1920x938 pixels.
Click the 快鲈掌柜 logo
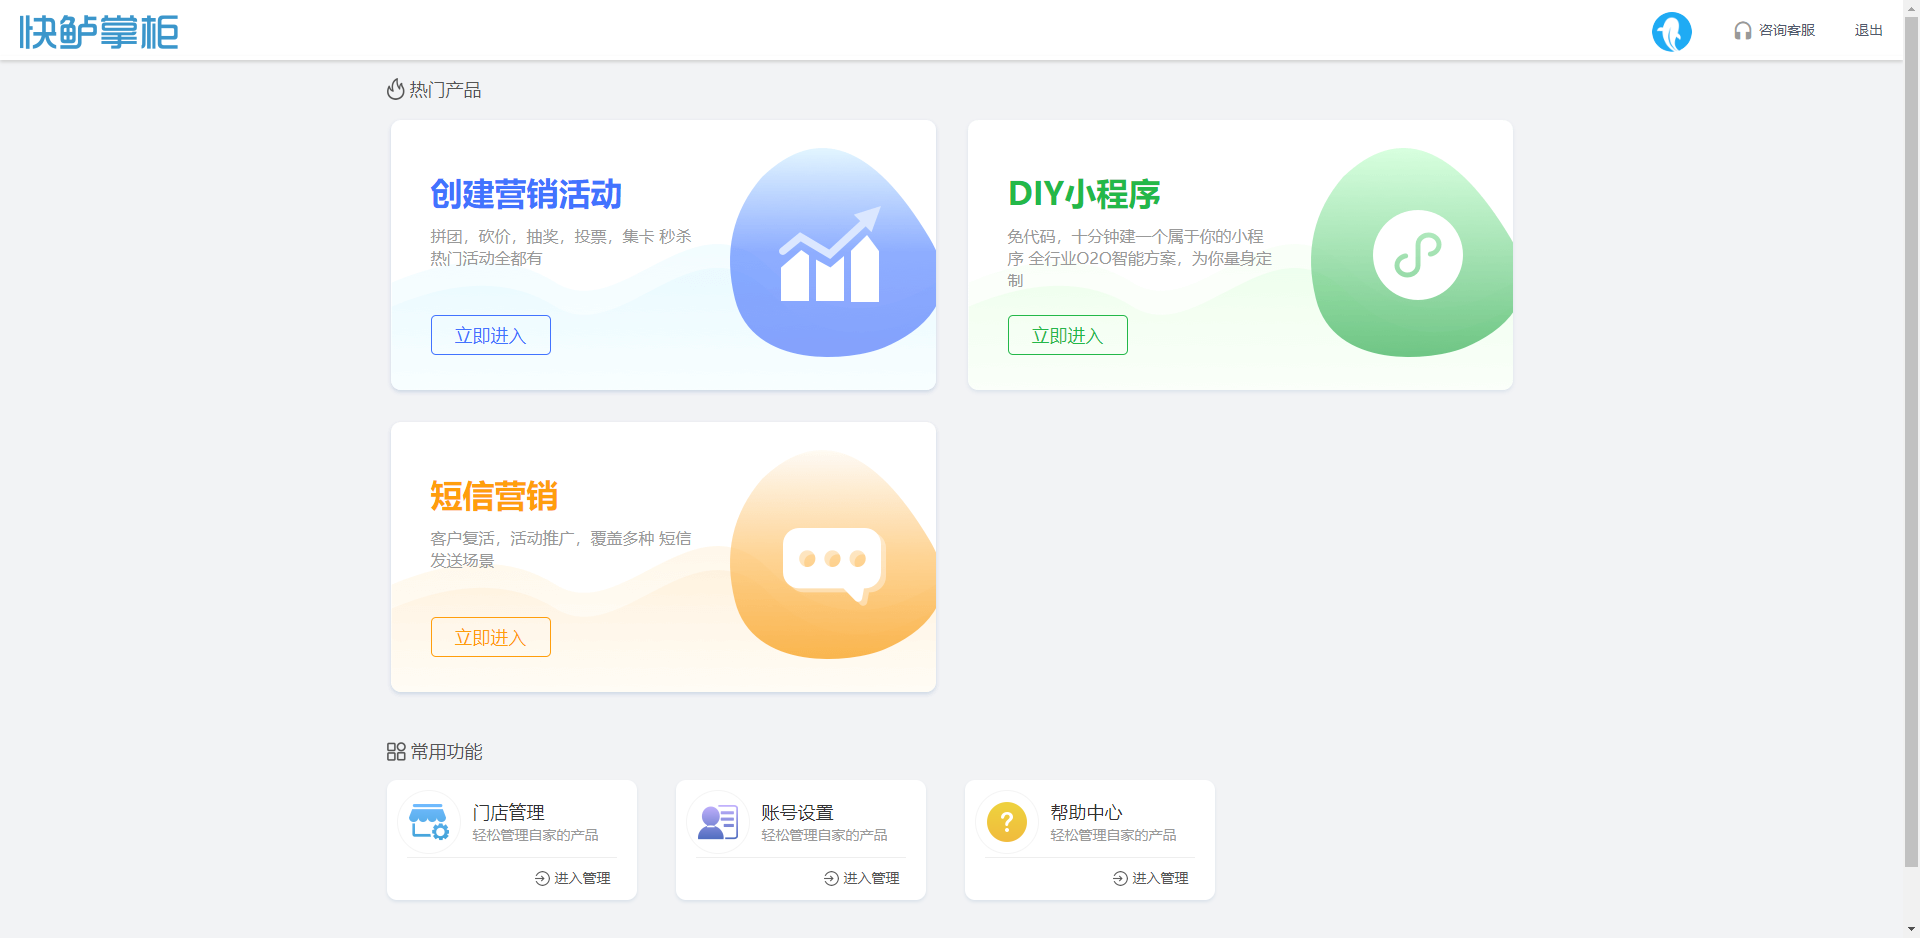[x=99, y=32]
